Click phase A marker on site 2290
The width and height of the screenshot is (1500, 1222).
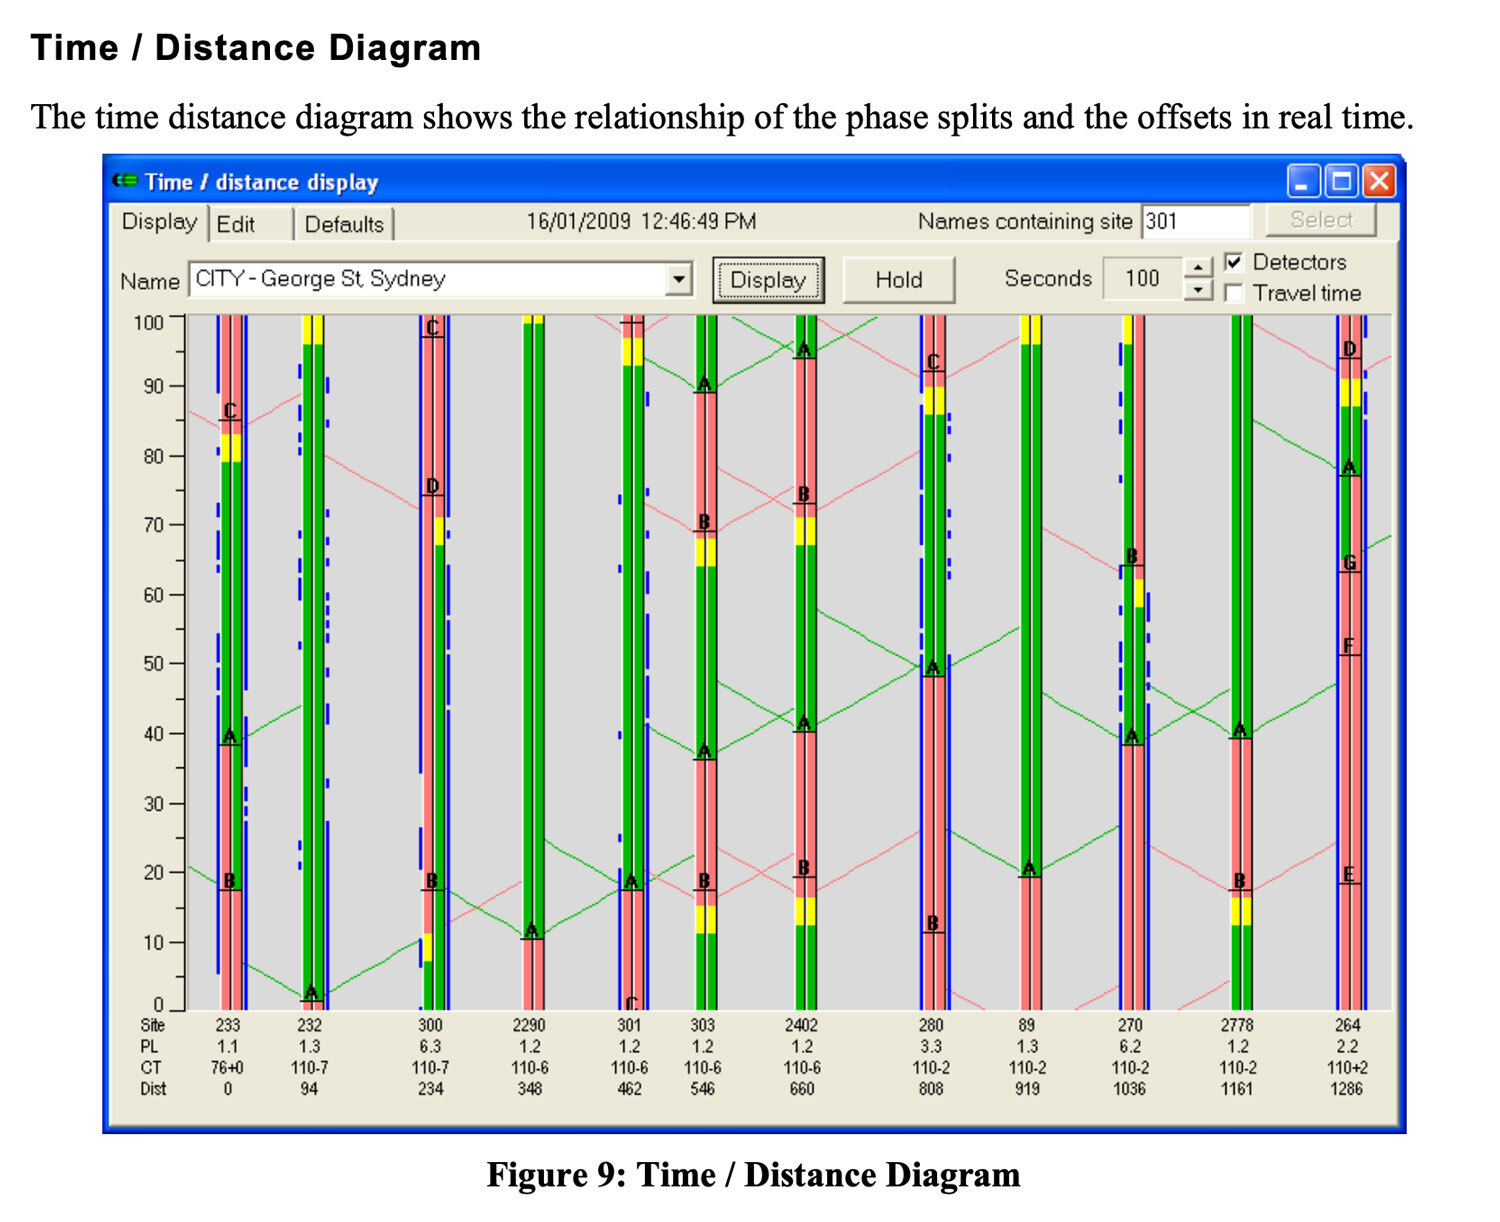coord(532,931)
